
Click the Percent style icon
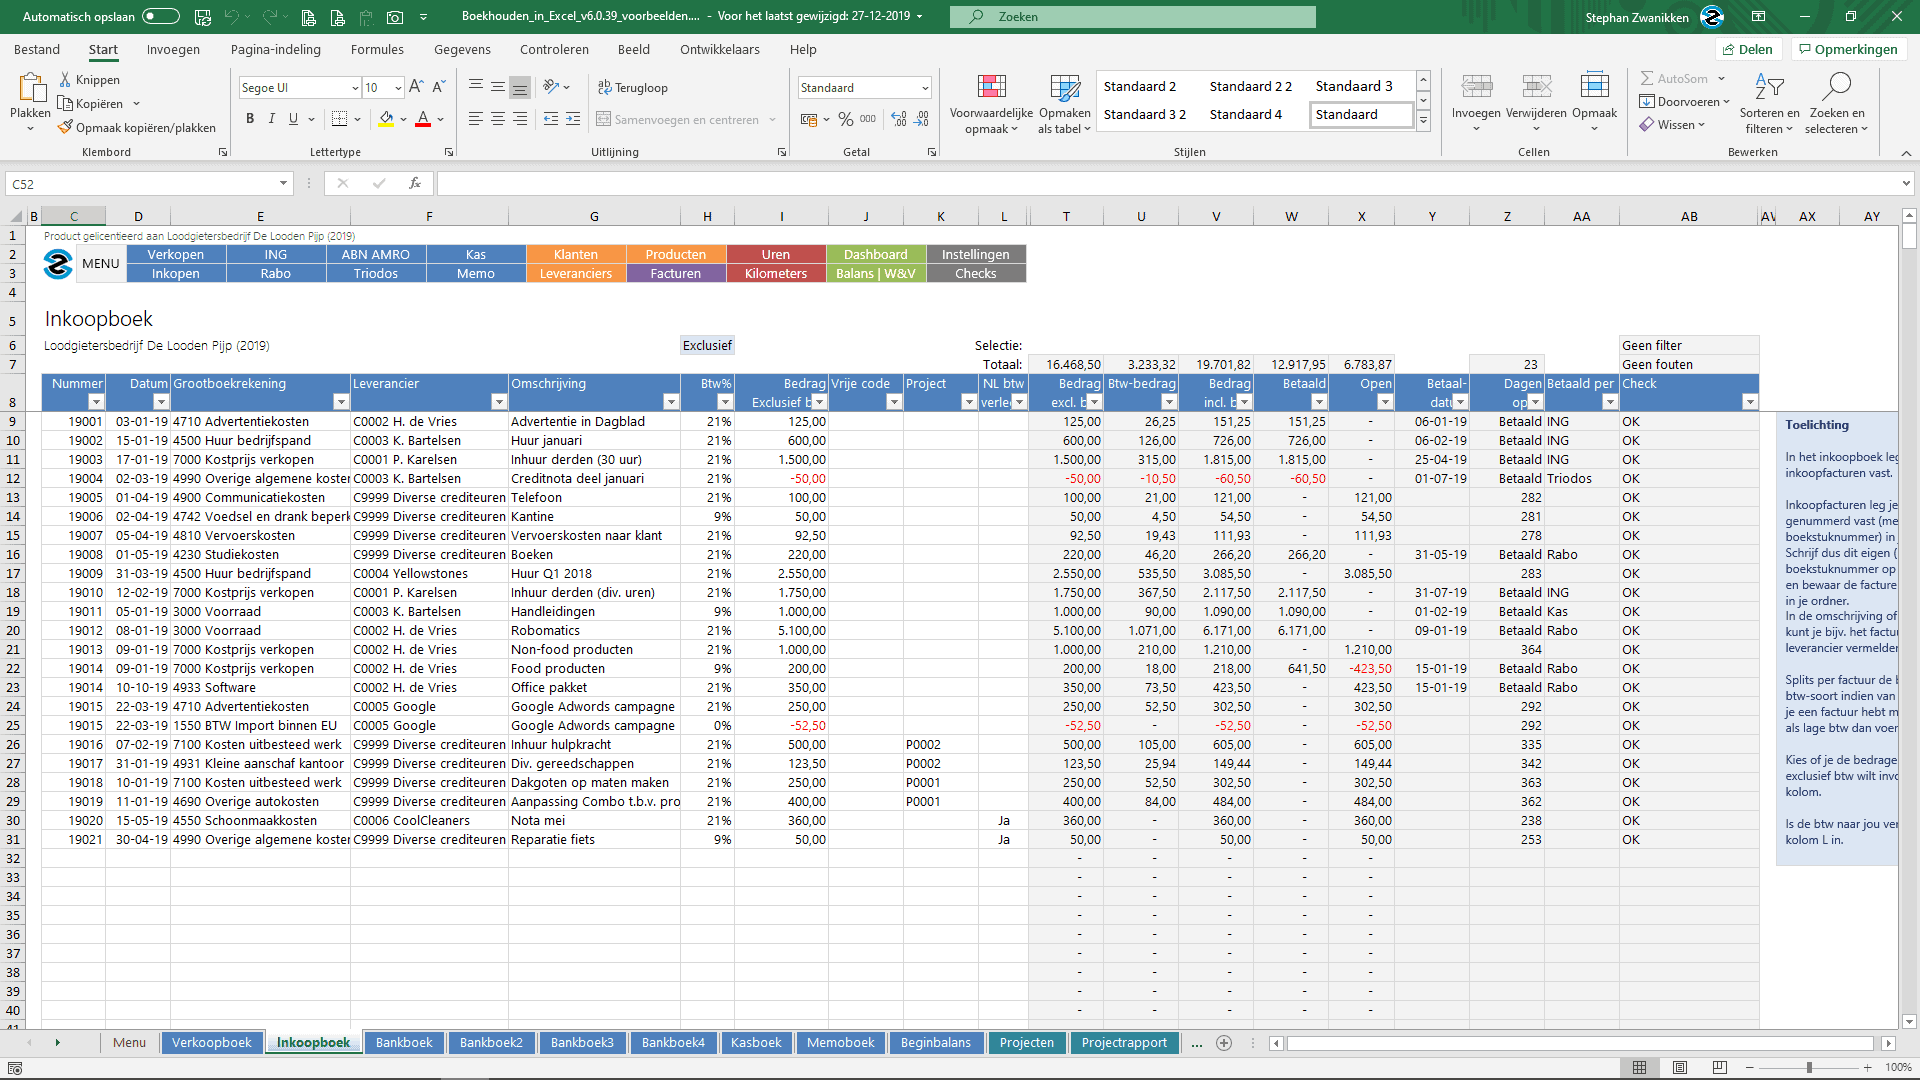pos(845,119)
